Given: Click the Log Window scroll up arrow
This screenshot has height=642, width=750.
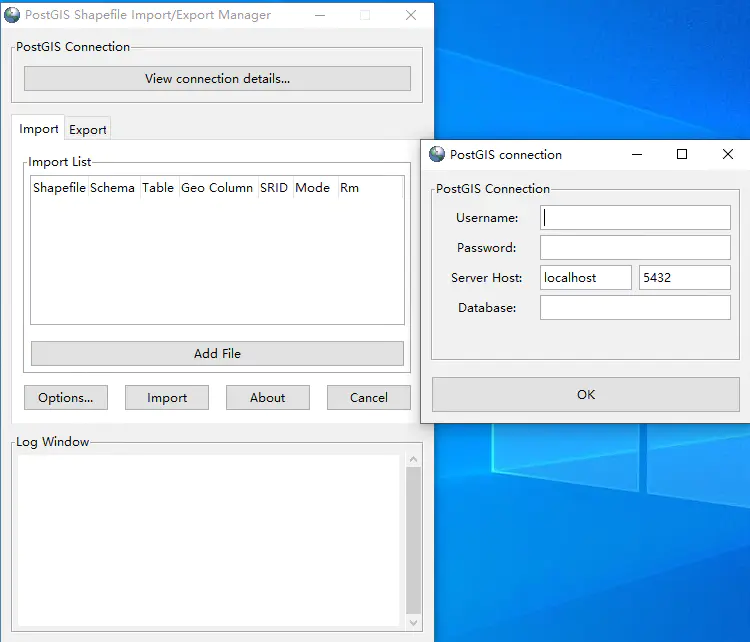Looking at the screenshot, I should coord(413,460).
